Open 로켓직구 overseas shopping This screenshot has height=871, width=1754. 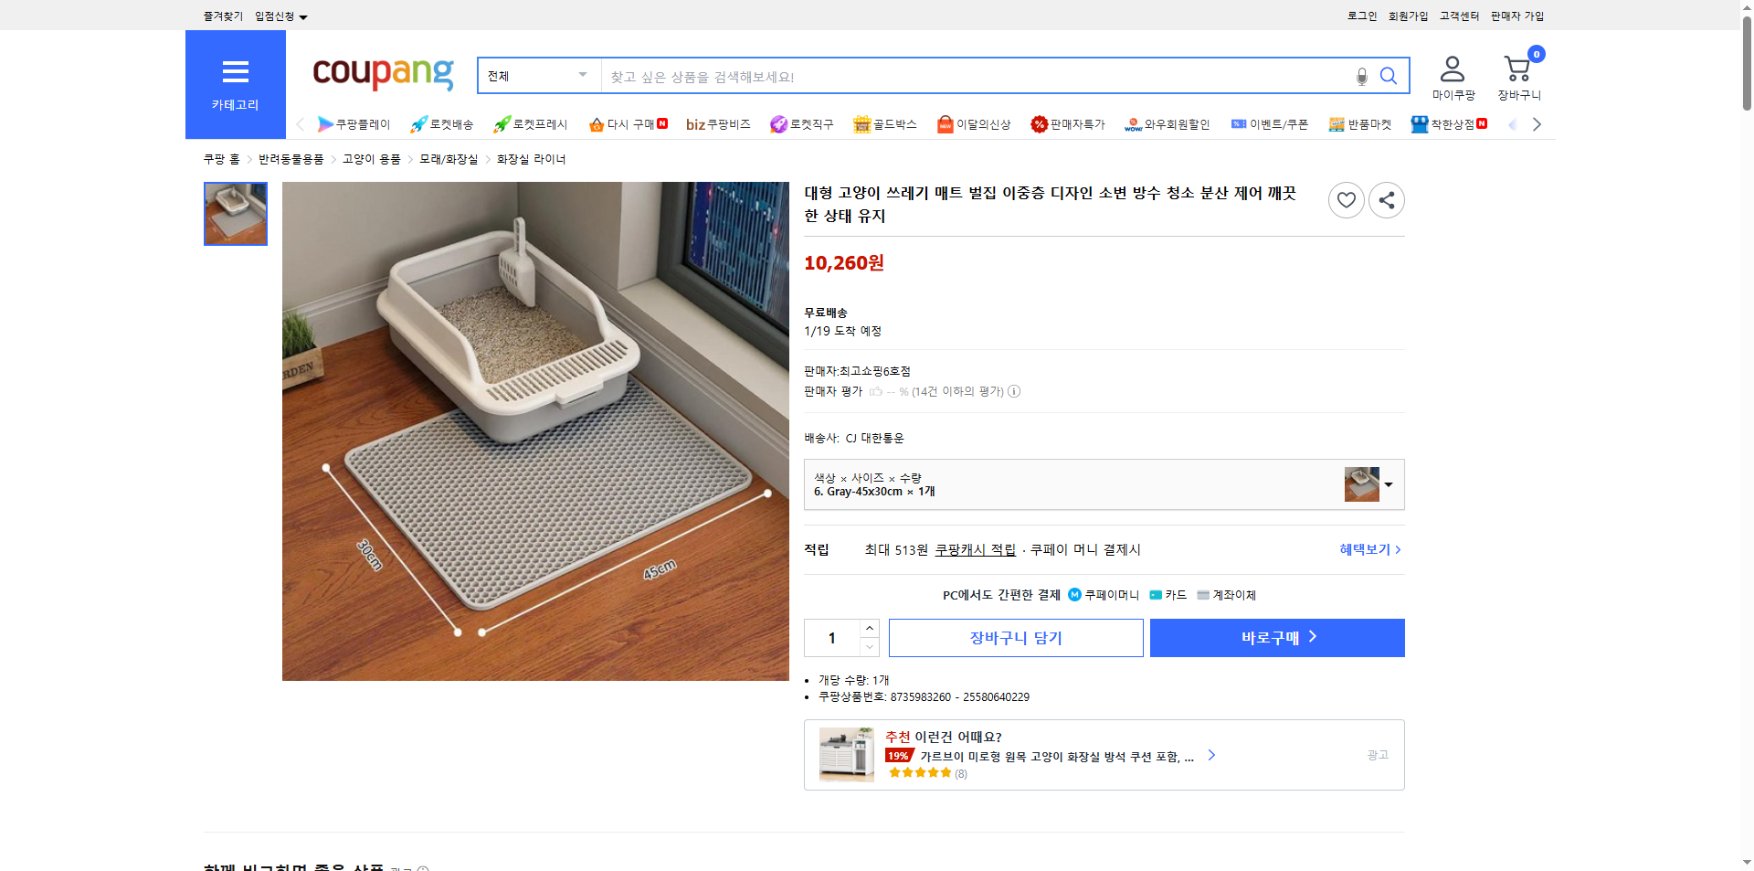click(803, 124)
